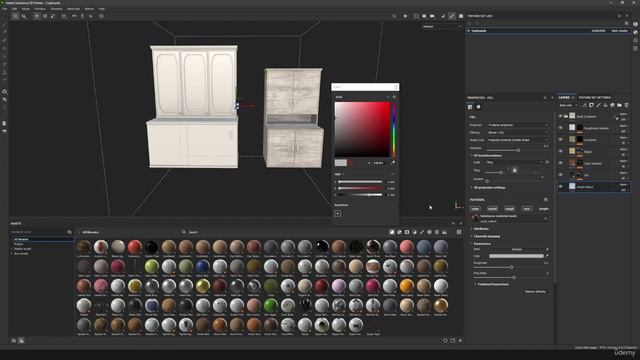Image resolution: width=640 pixels, height=360 pixels.
Task: Switch Assets panel grid view icon
Action: (x=459, y=232)
